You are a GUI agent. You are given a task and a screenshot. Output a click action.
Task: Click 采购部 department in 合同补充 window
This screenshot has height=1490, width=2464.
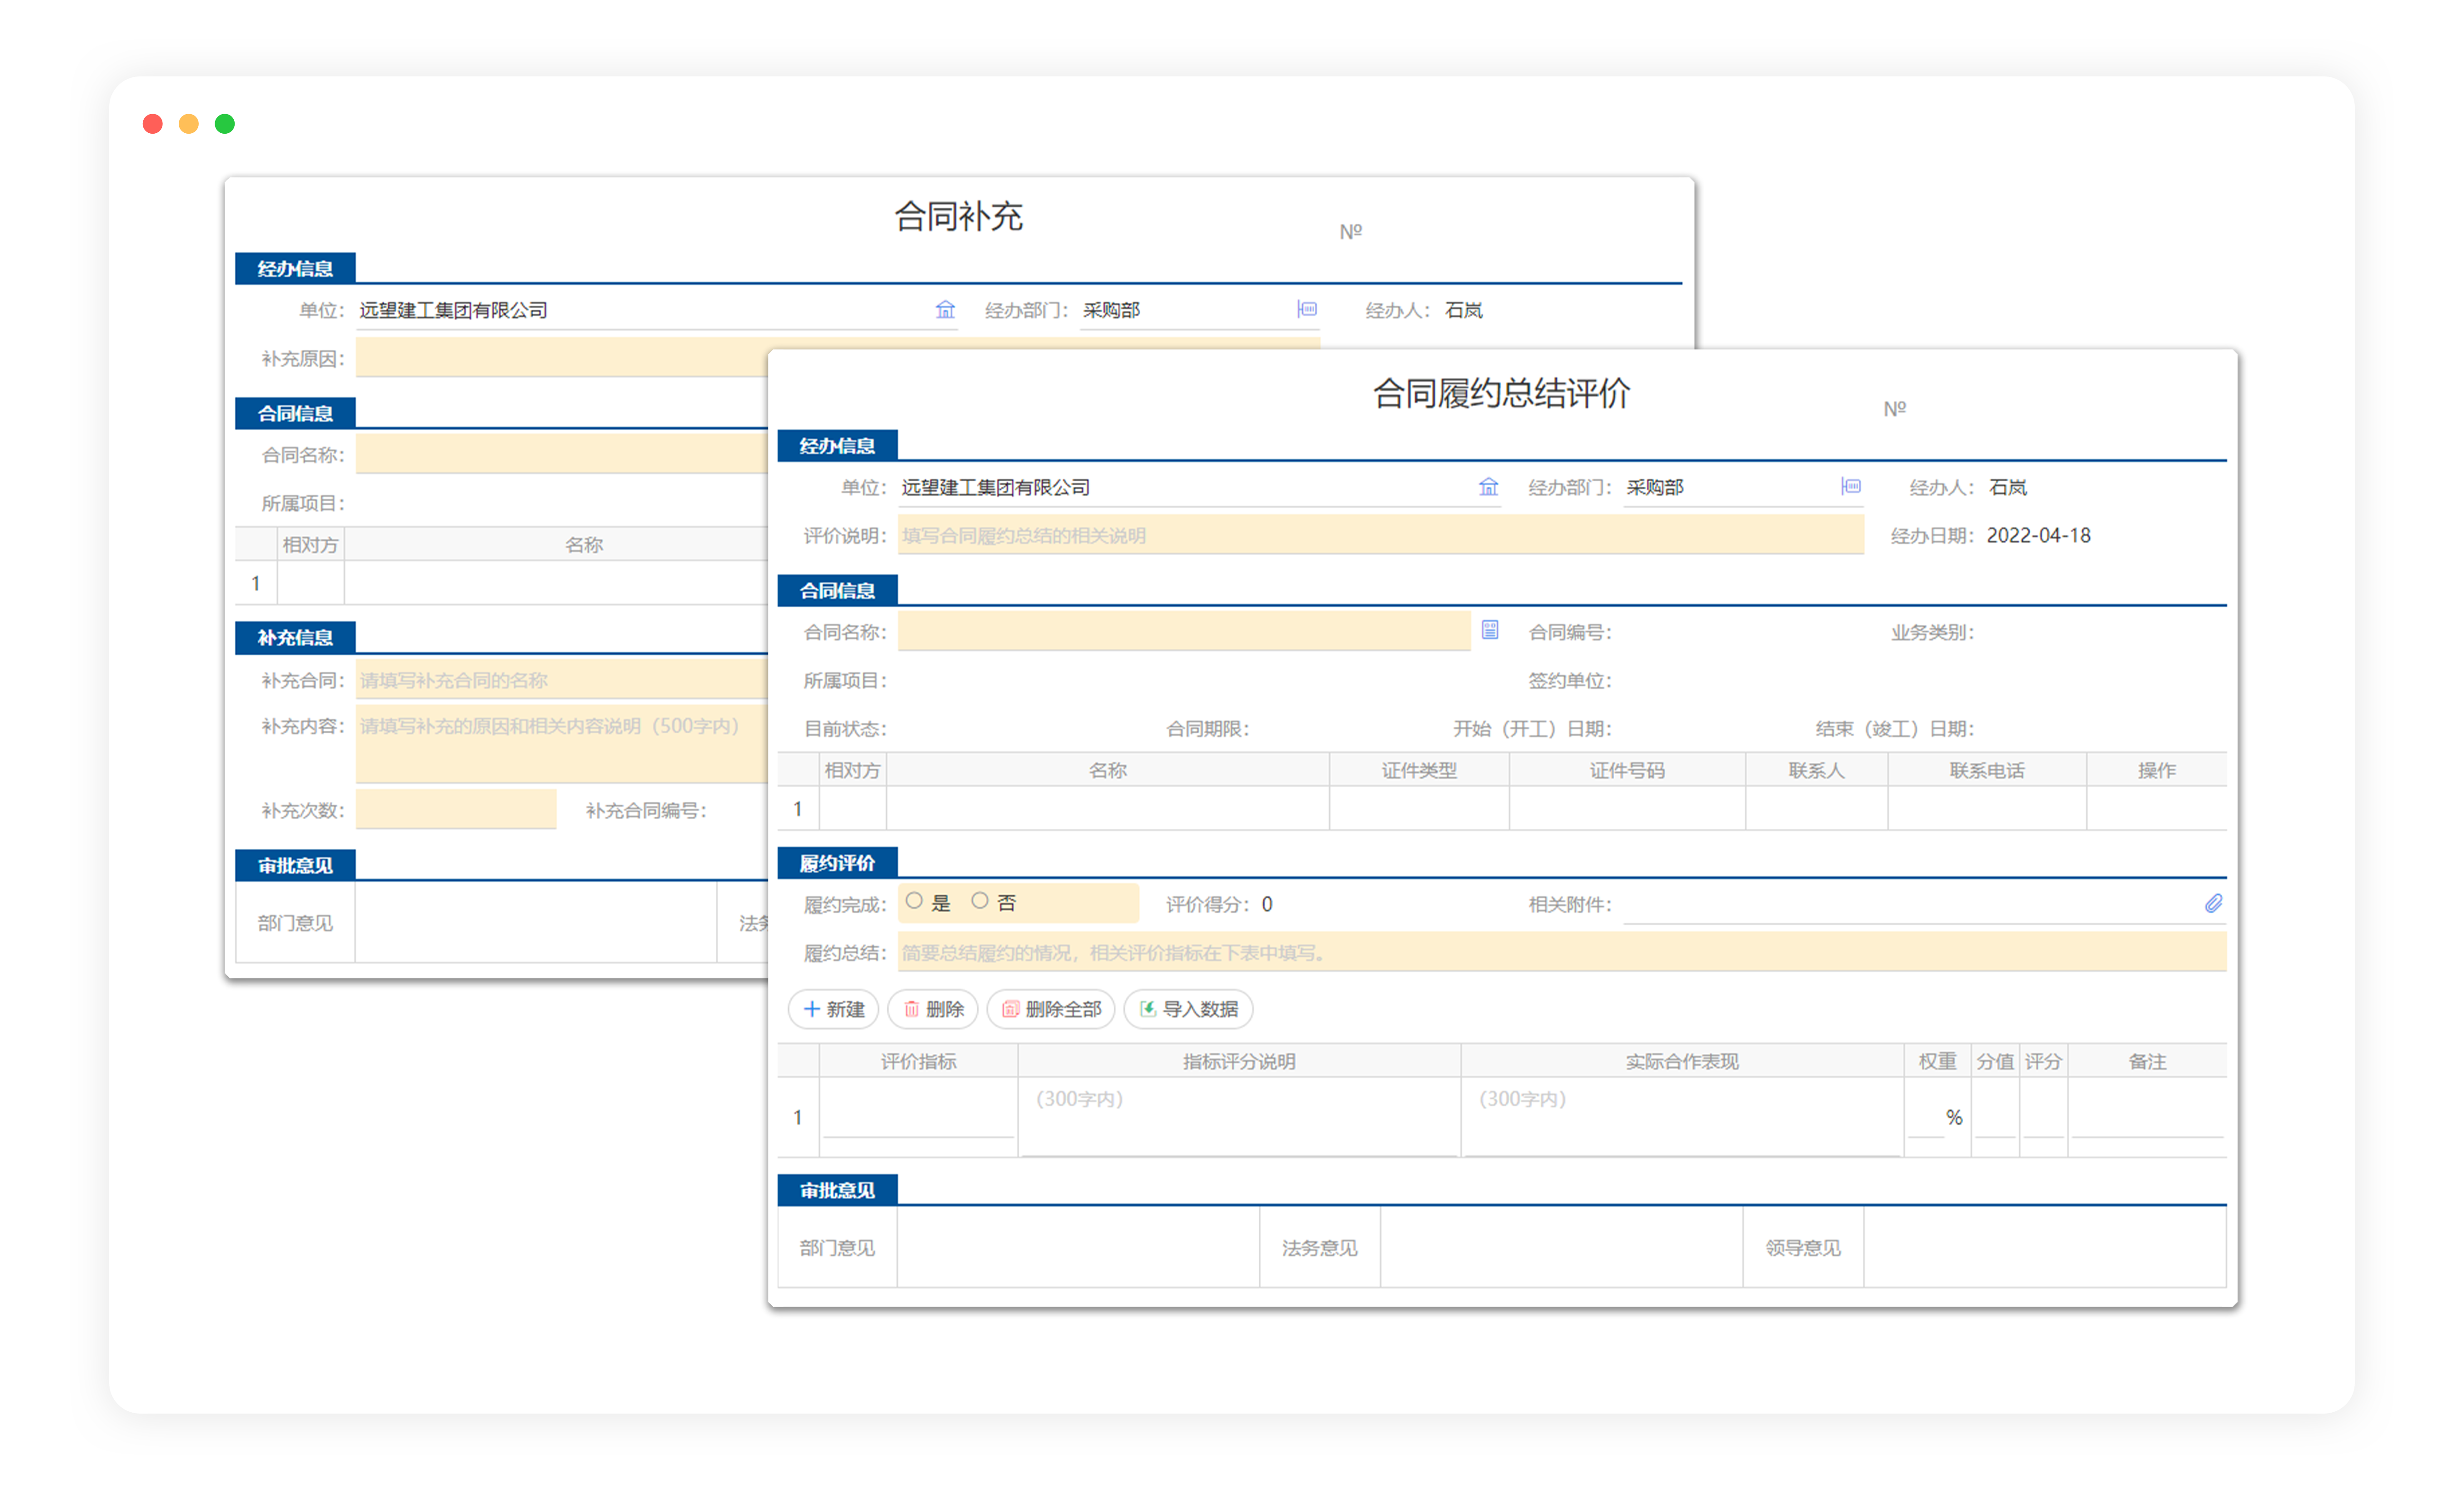(x=1111, y=310)
